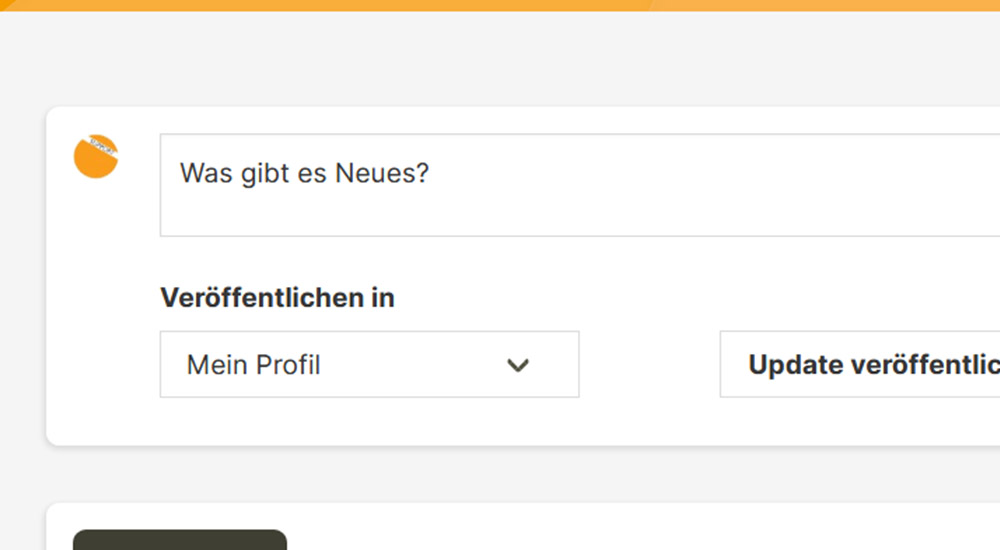
Task: Click the 'Was gibt es Neues?' text box
Action: [x=580, y=185]
